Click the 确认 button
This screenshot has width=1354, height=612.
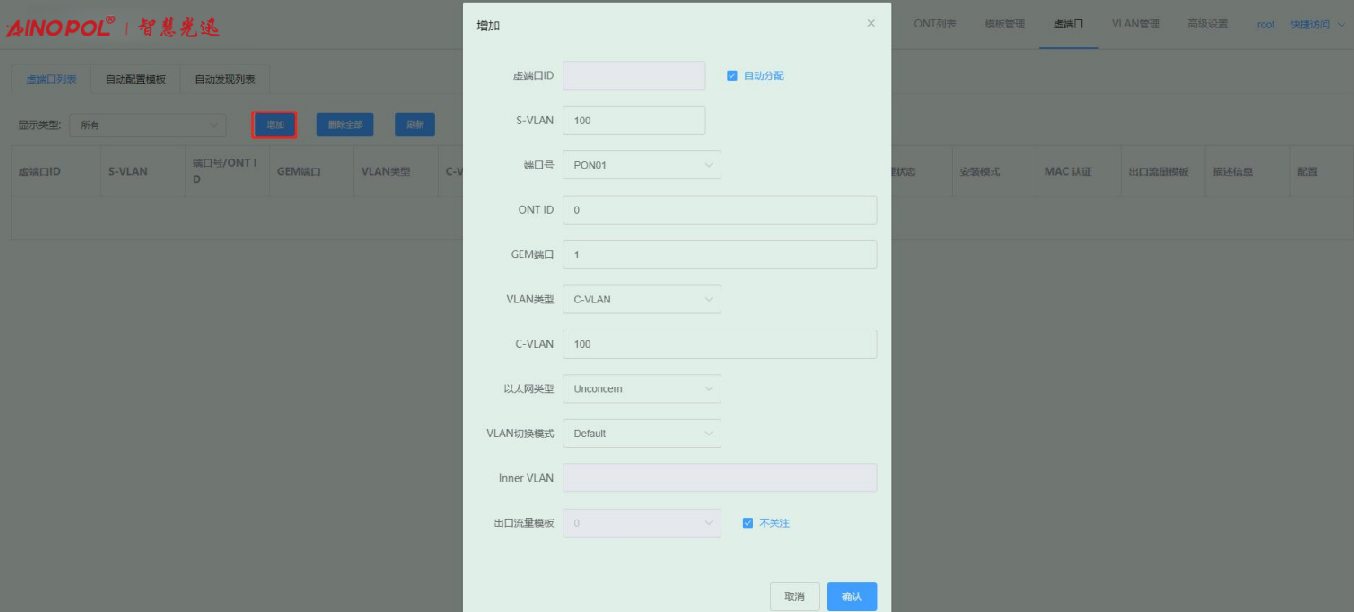tap(851, 597)
